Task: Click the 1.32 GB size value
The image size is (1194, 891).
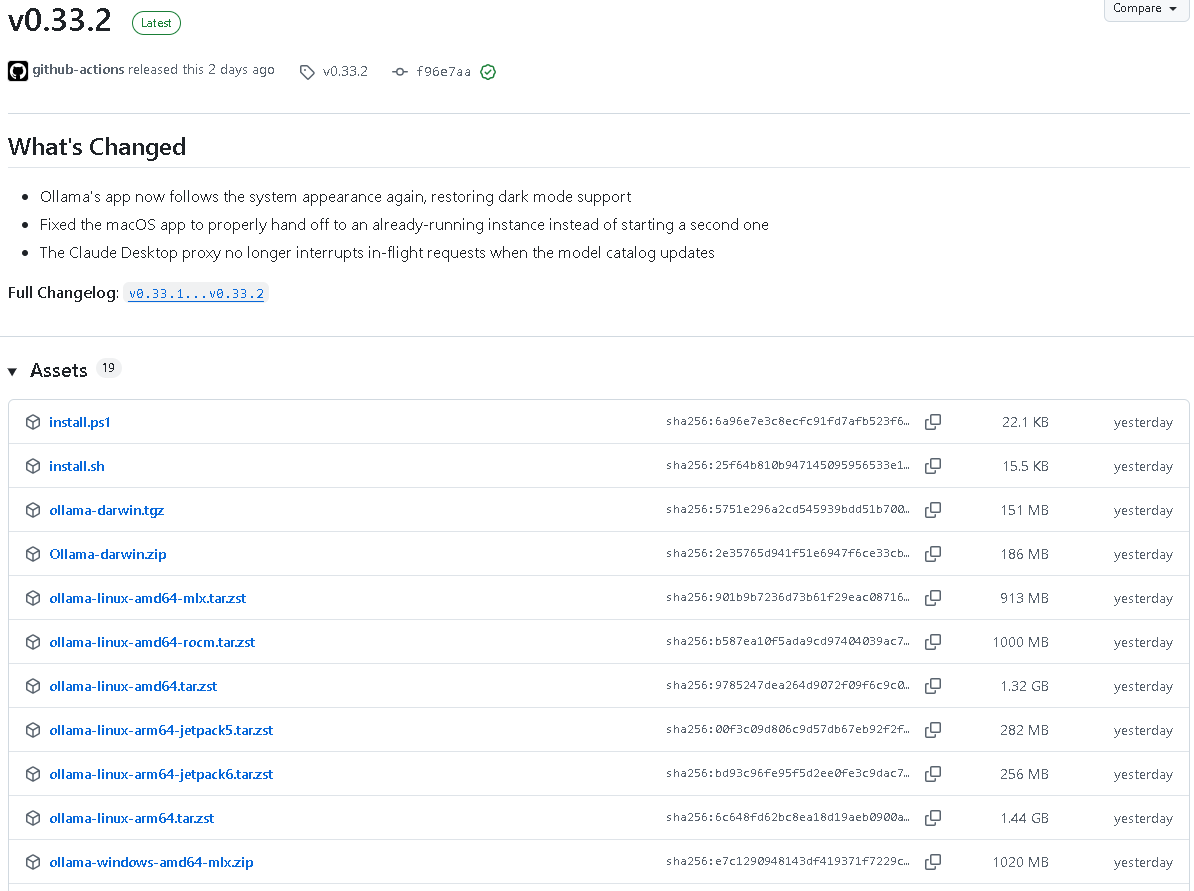Action: coord(1024,686)
